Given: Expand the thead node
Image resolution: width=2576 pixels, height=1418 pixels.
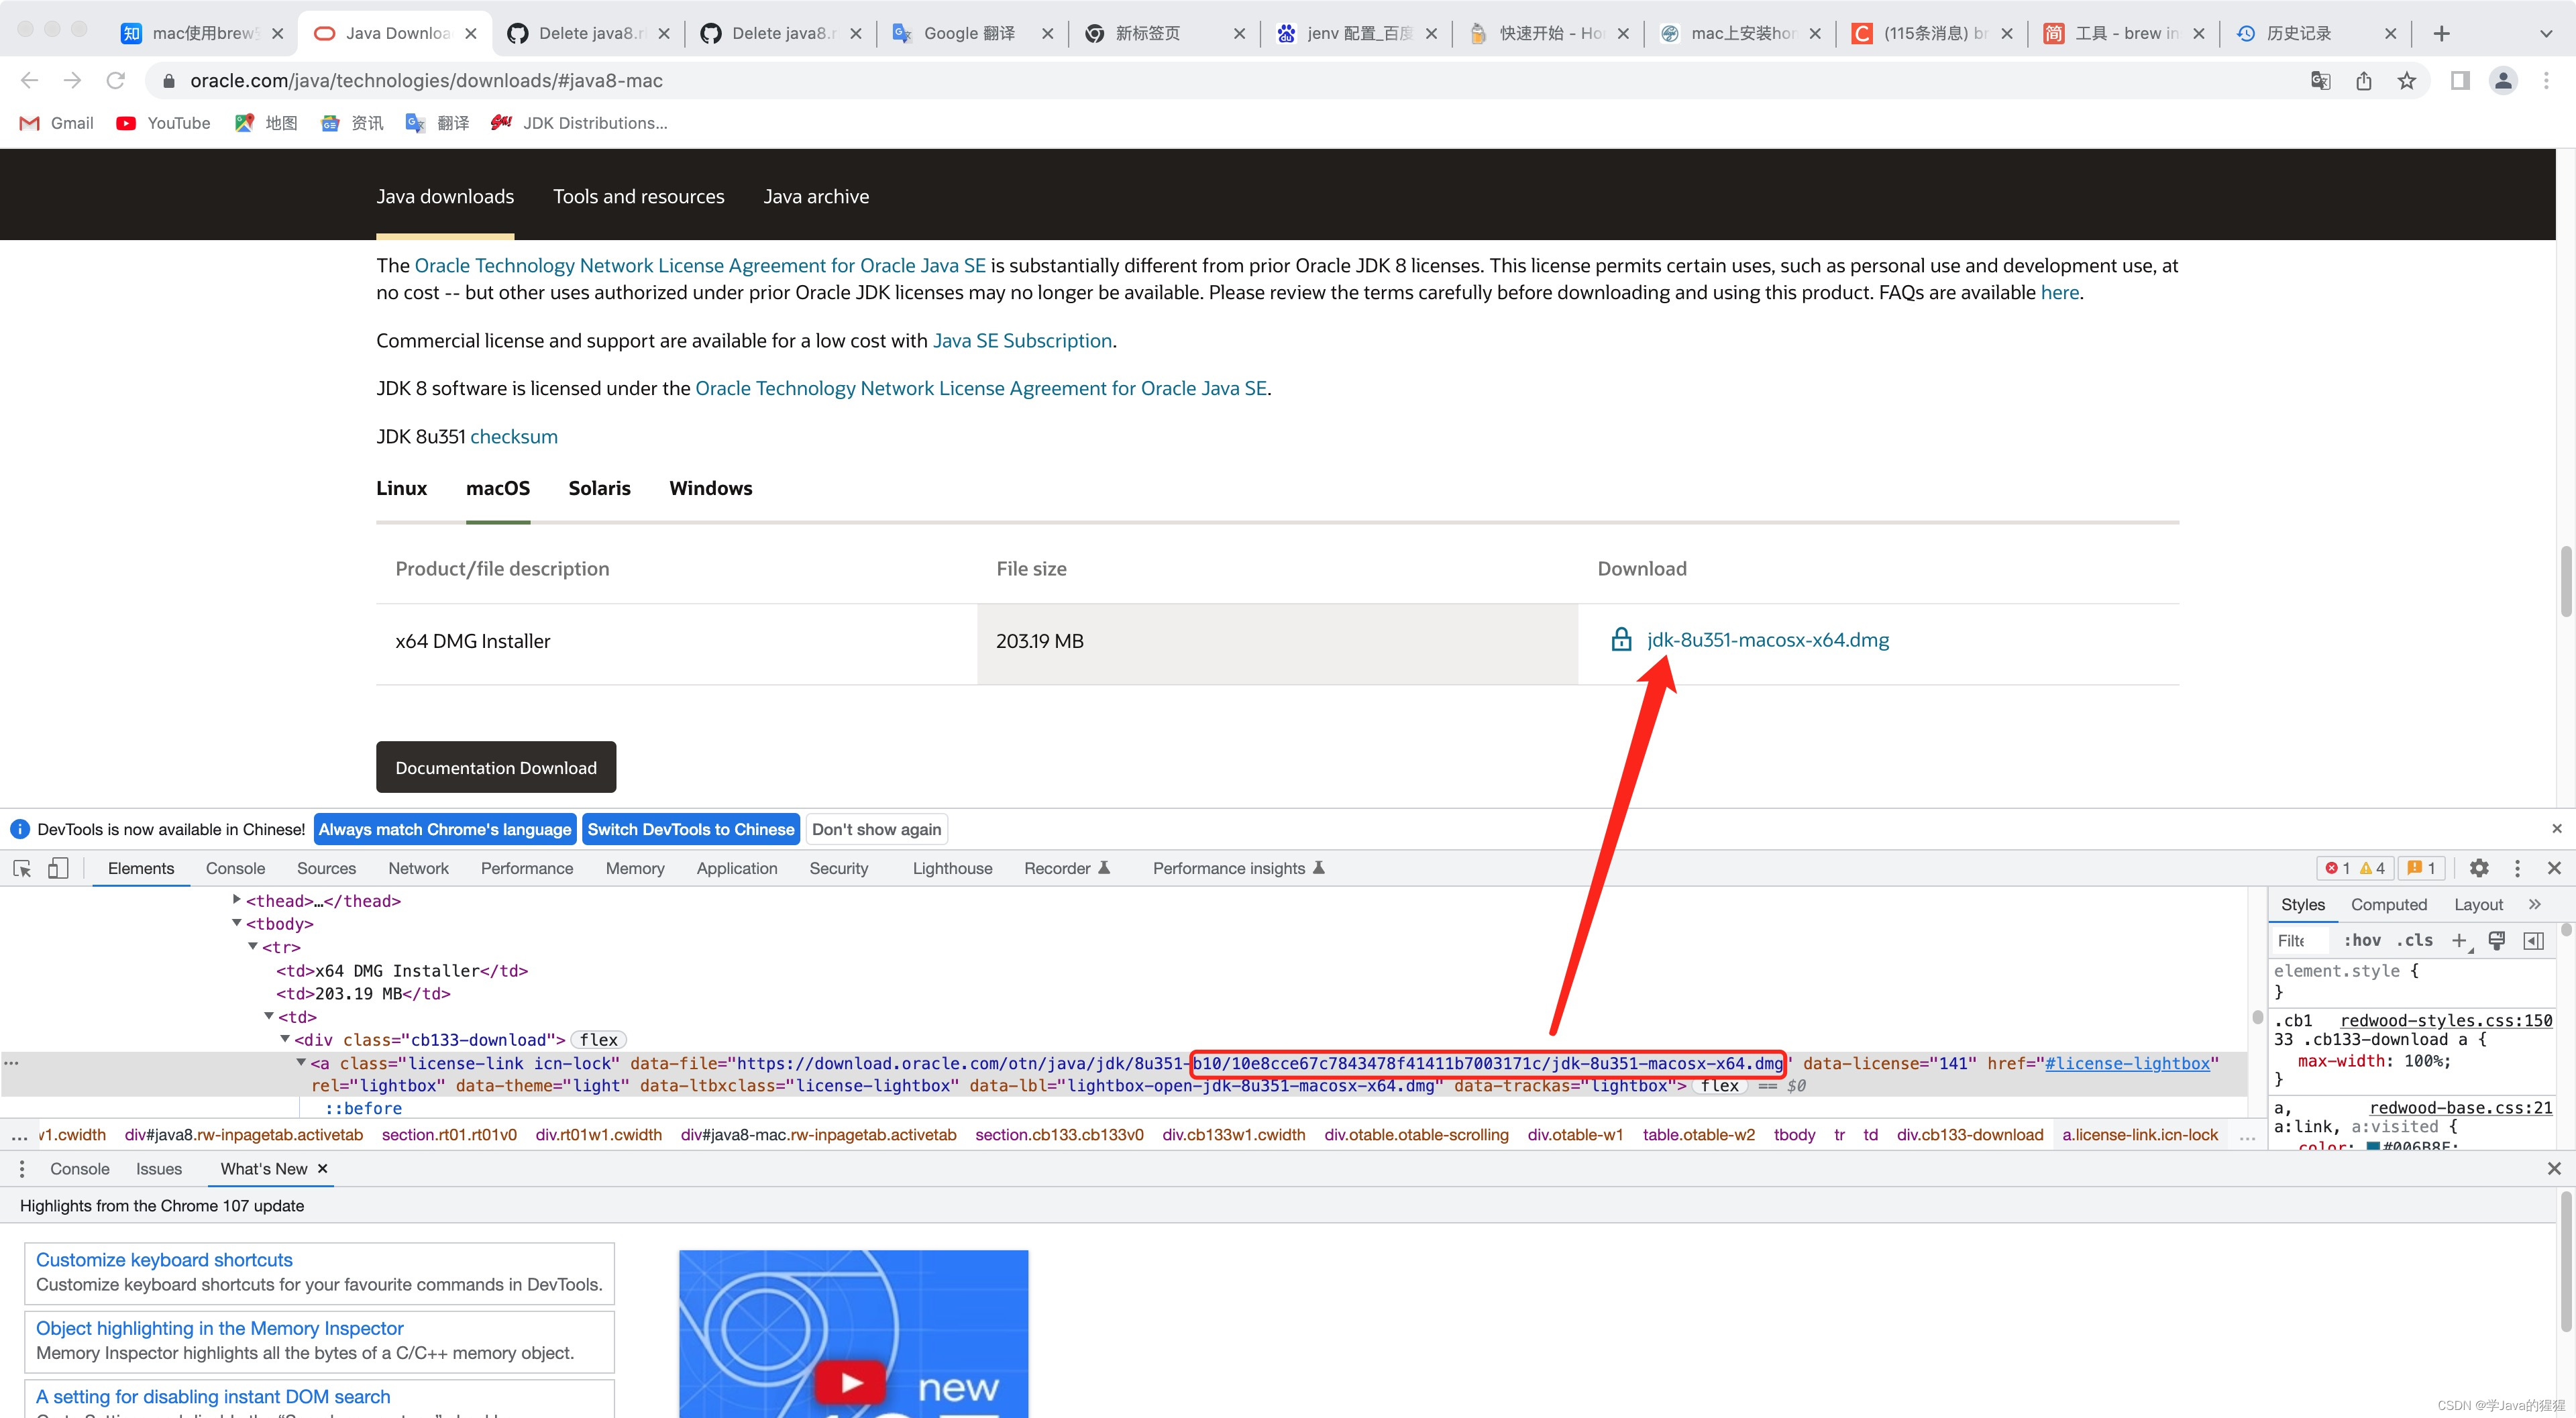Looking at the screenshot, I should tap(237, 899).
